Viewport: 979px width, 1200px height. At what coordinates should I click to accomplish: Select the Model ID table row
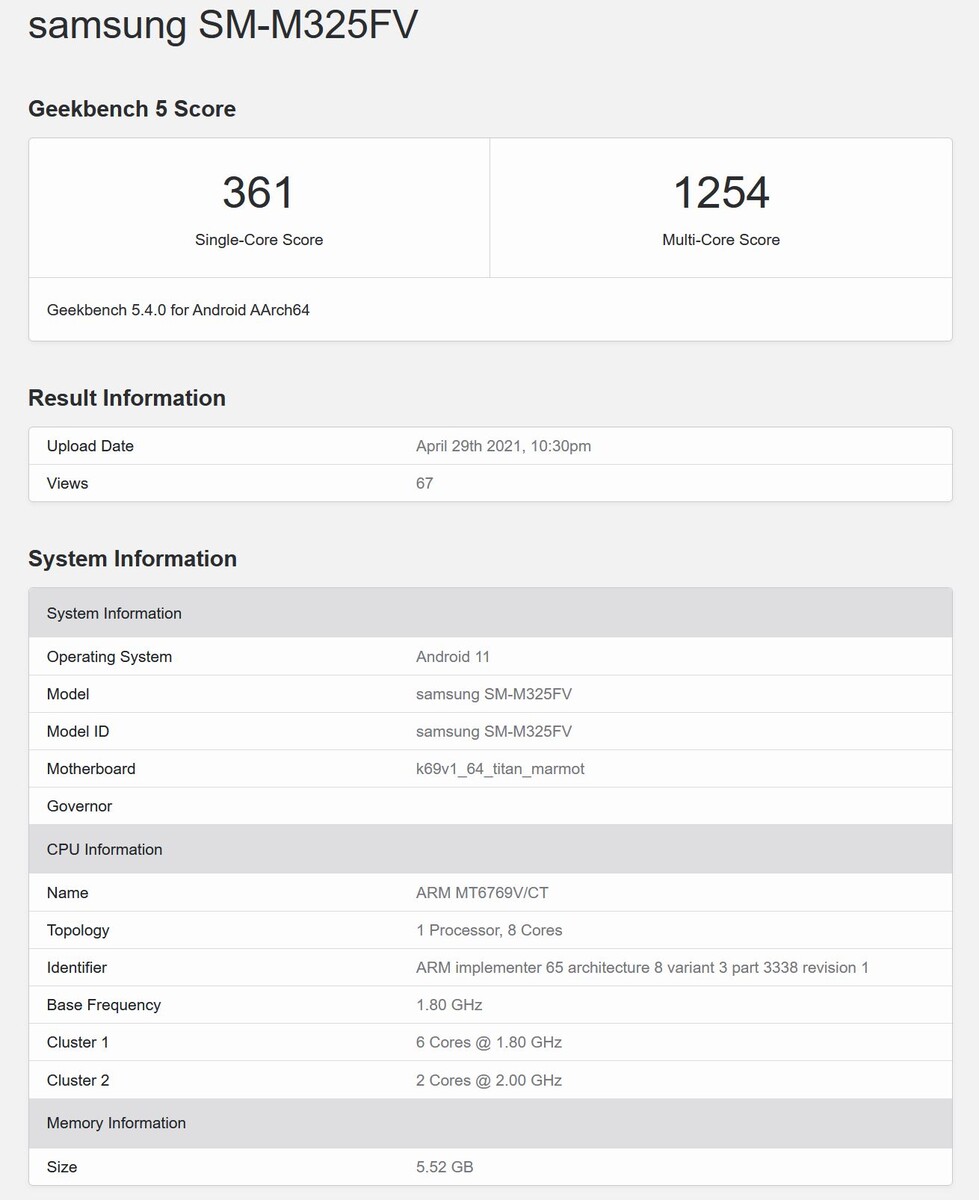[x=490, y=731]
